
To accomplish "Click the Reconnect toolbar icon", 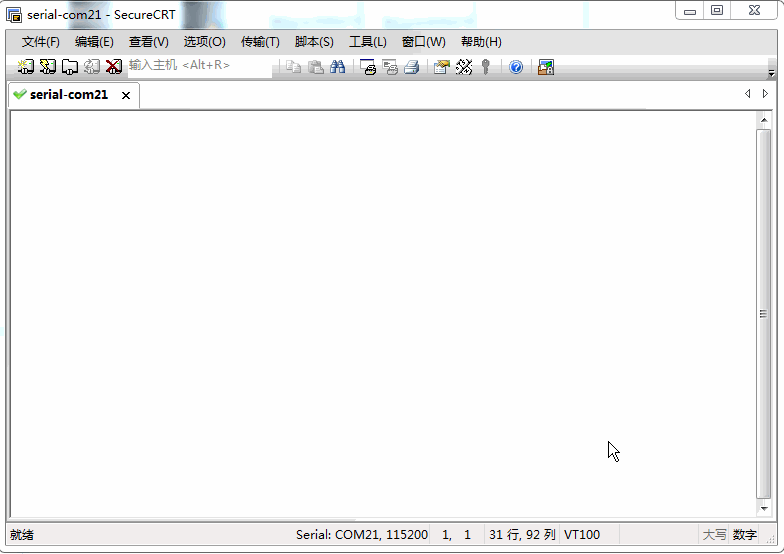I will point(92,66).
